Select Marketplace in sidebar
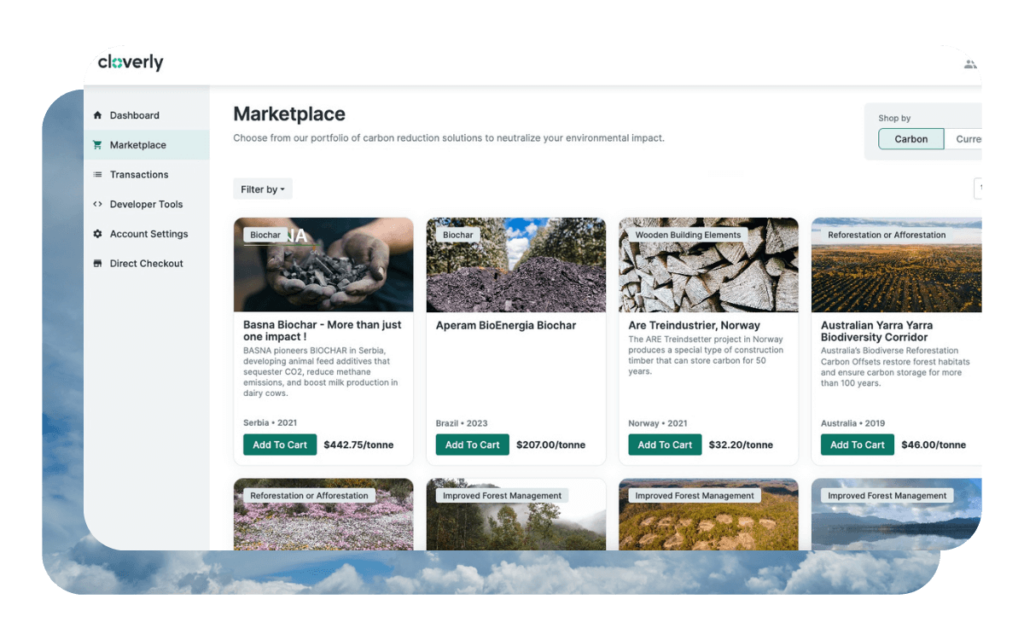This screenshot has height=640, width=1024. tap(146, 145)
